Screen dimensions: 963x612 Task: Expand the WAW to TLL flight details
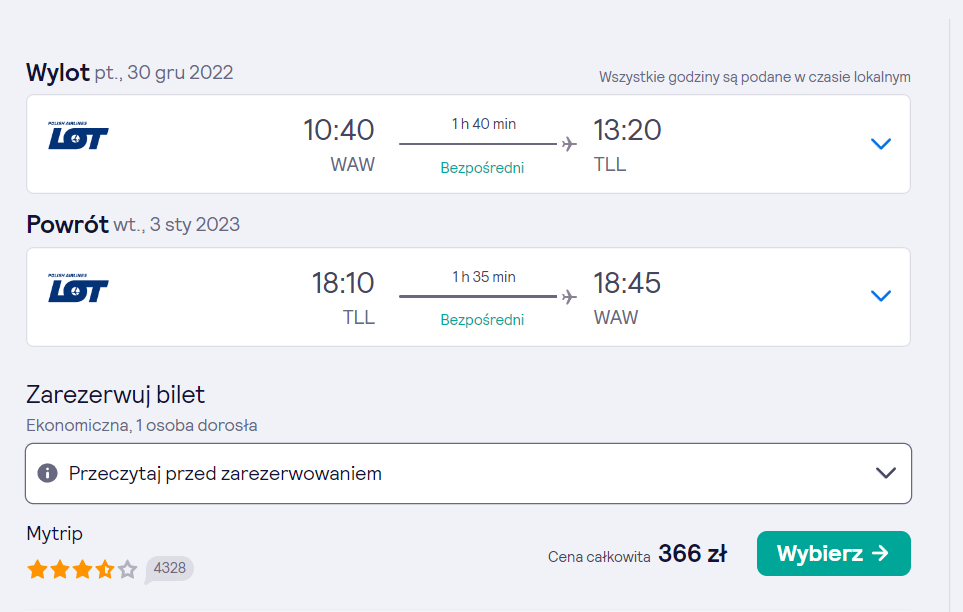[x=881, y=144]
